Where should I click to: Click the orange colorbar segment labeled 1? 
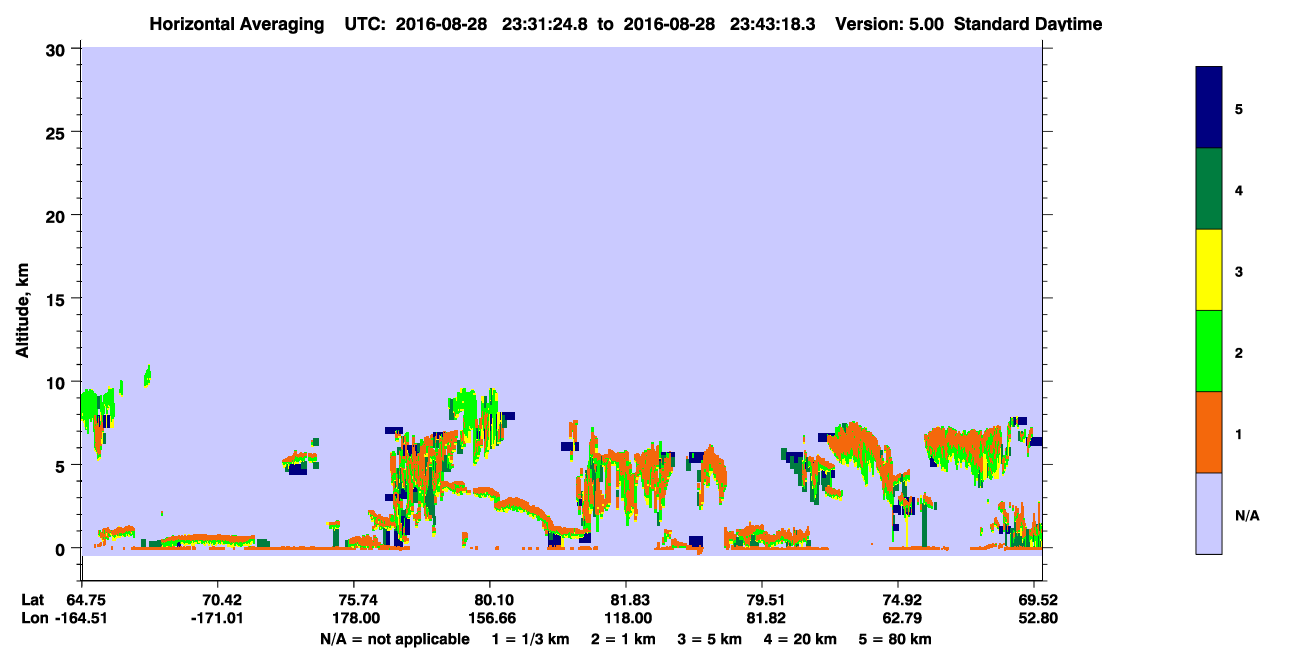coord(1209,432)
